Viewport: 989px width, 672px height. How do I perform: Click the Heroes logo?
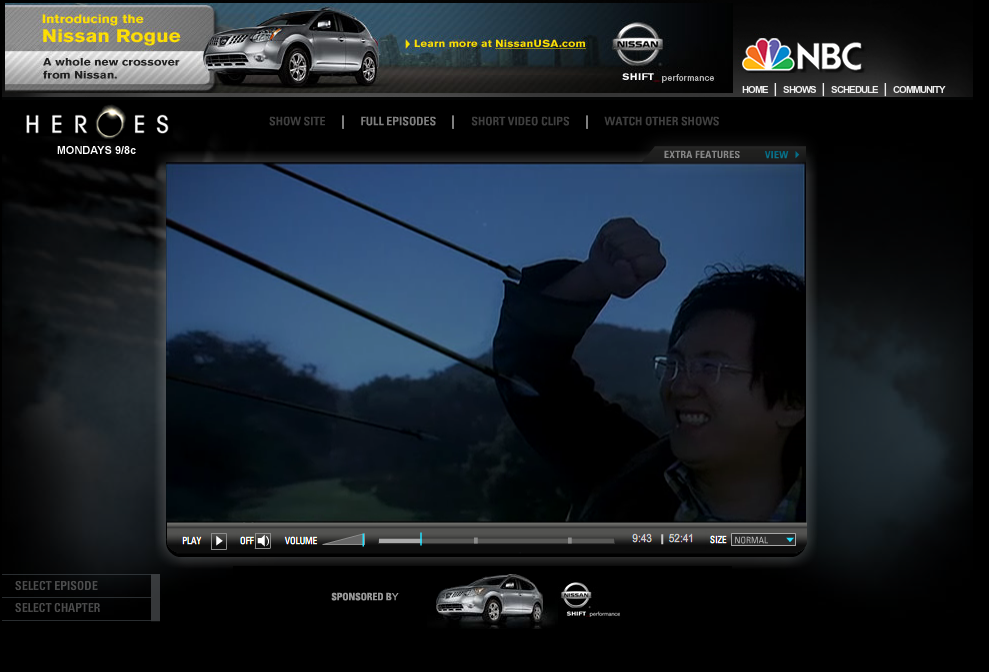[97, 123]
